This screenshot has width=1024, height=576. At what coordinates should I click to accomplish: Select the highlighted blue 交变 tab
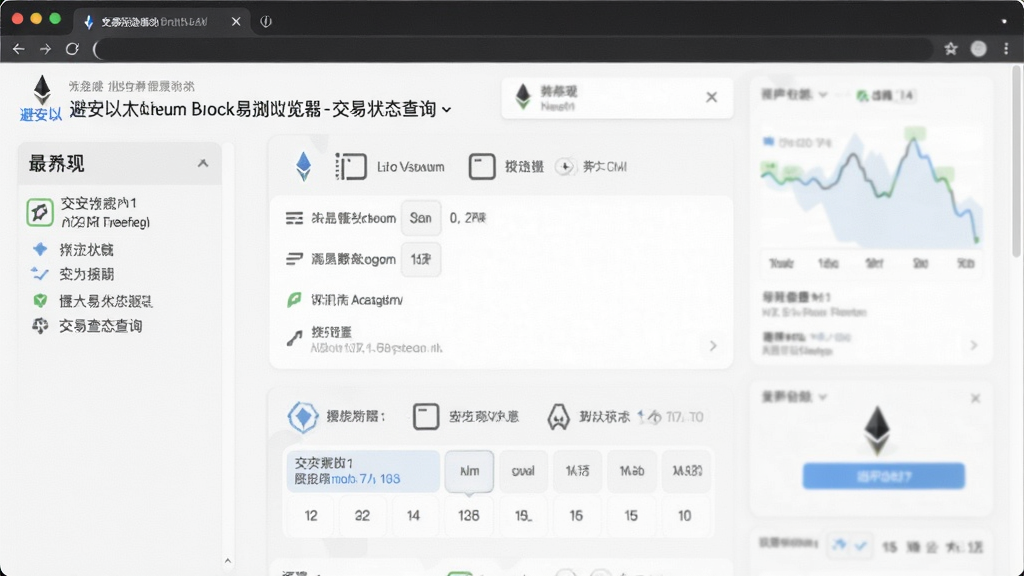tap(363, 471)
